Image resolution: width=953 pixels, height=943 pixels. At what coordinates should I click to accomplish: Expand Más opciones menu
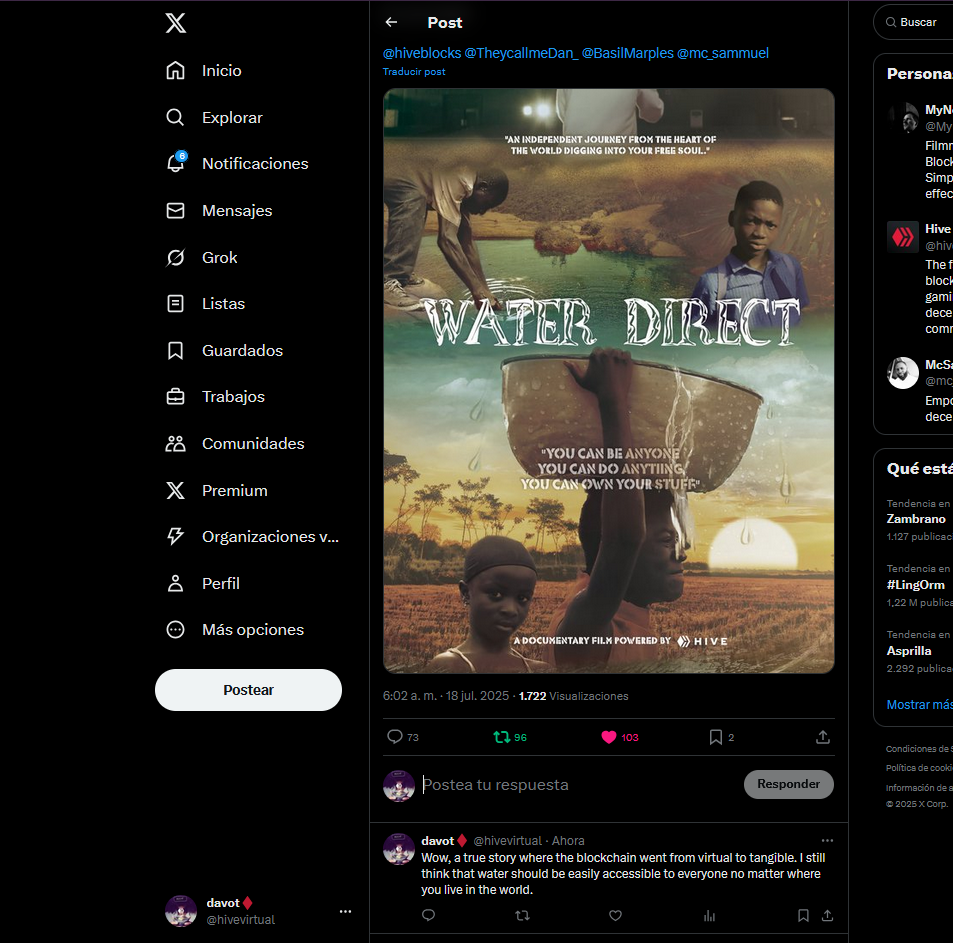235,629
